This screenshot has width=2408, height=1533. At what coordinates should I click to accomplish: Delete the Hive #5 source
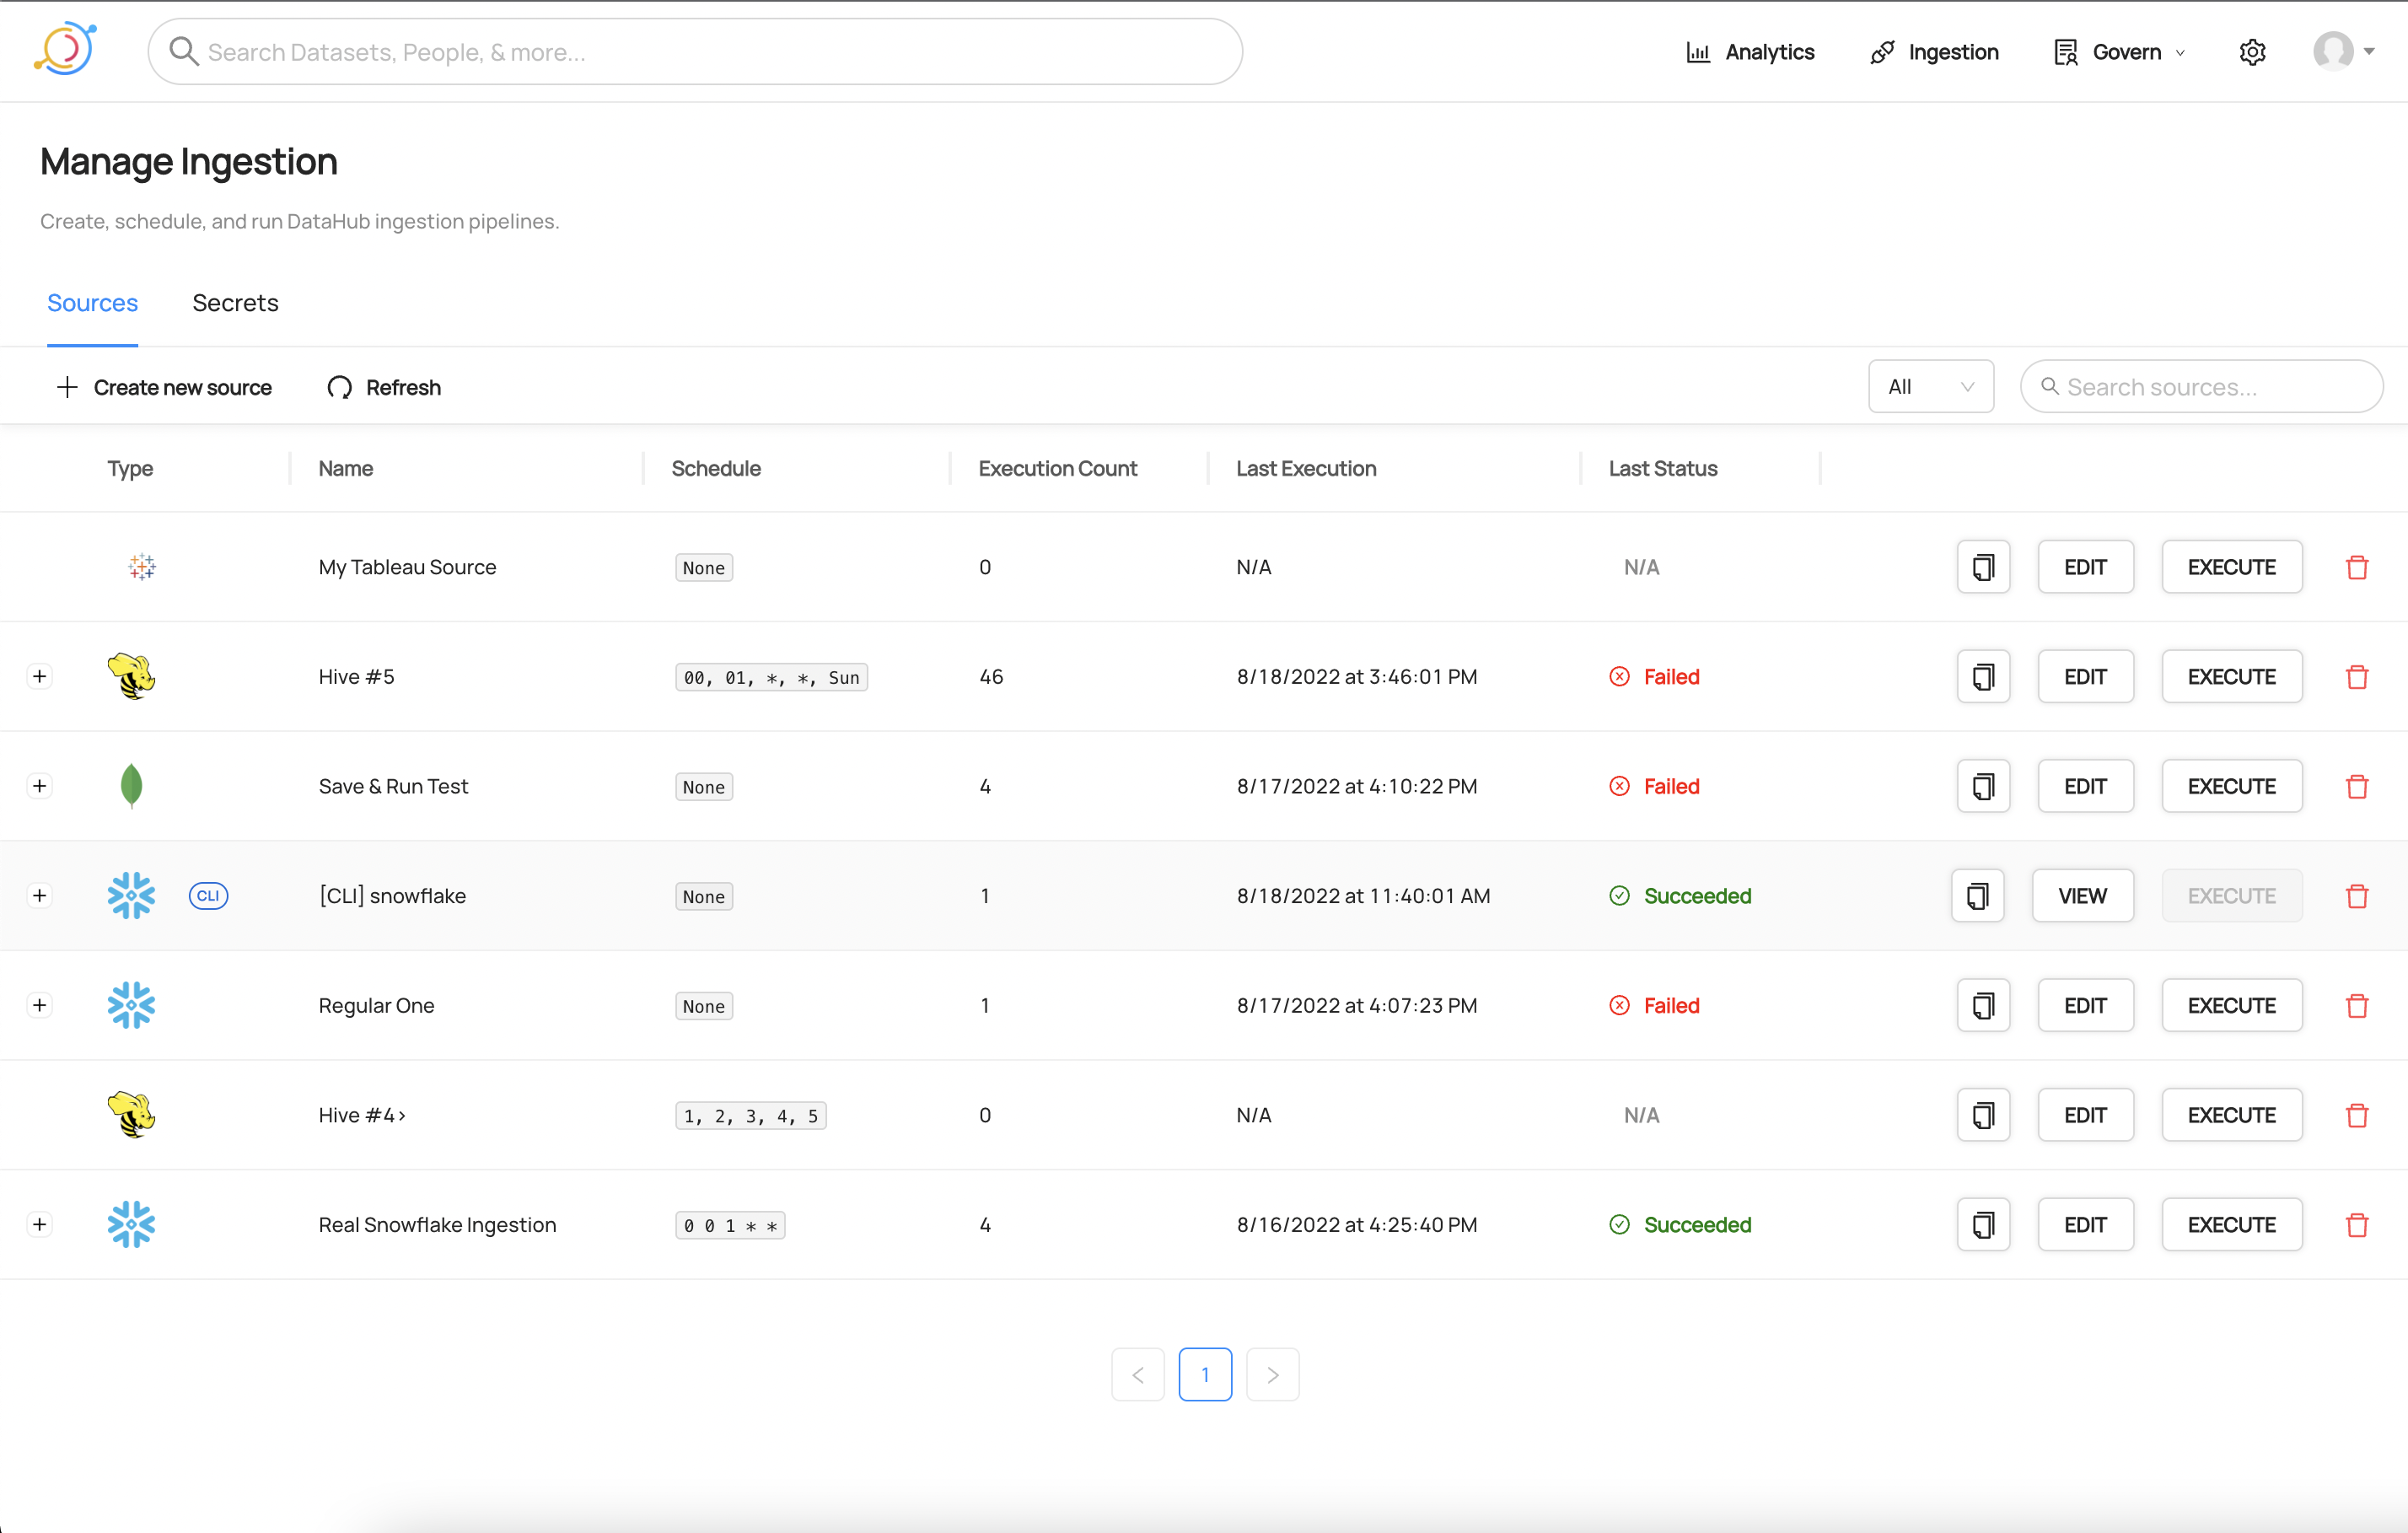(2356, 677)
